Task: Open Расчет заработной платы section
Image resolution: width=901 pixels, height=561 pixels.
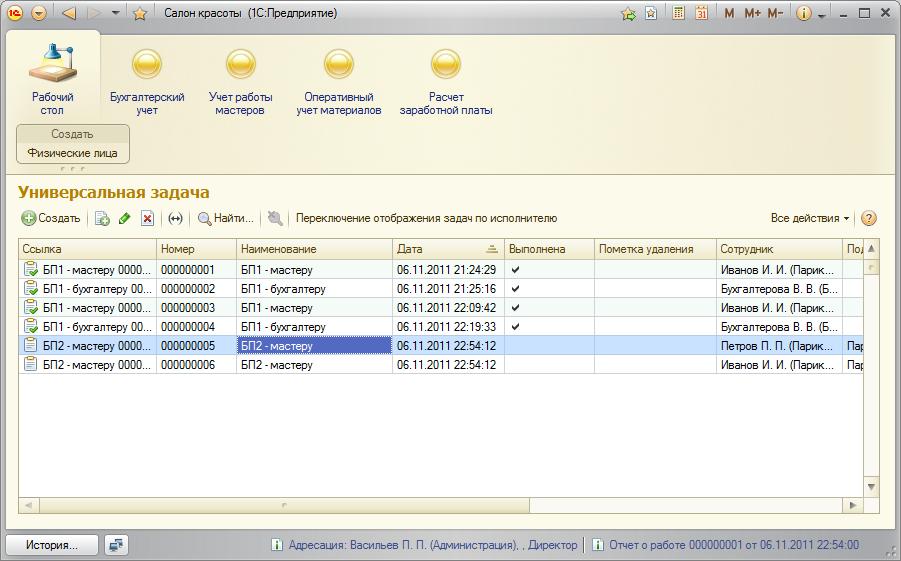Action: tap(446, 82)
